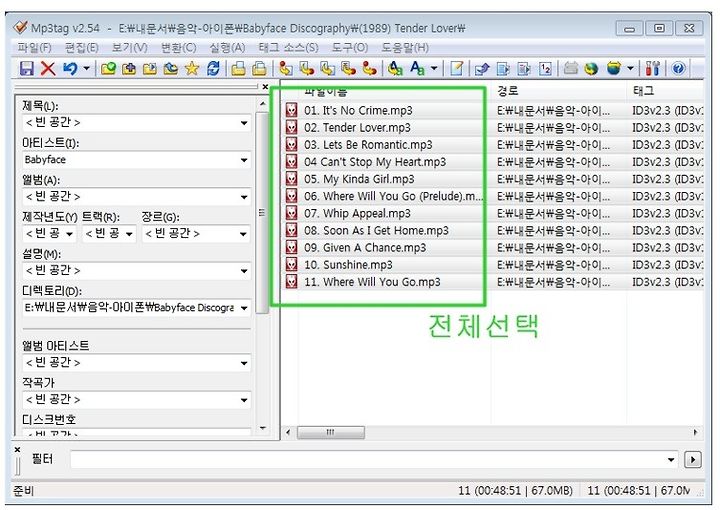Click the filter go arrow button
Screen dimensions: 720x510
pos(693,460)
